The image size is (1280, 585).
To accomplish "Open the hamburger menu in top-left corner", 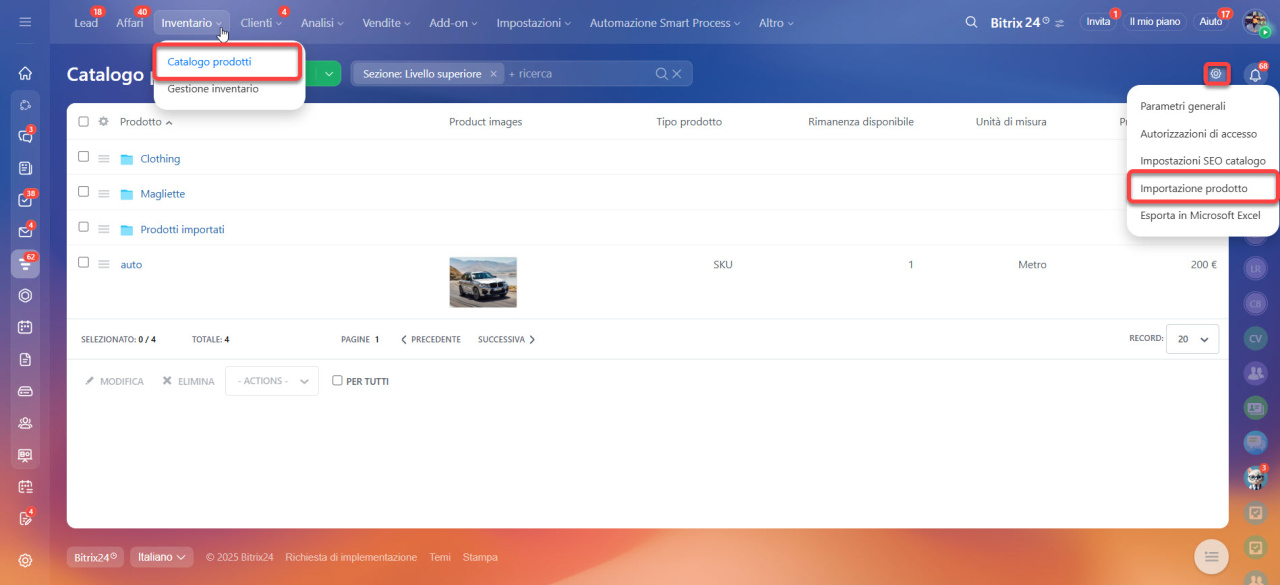I will [25, 22].
